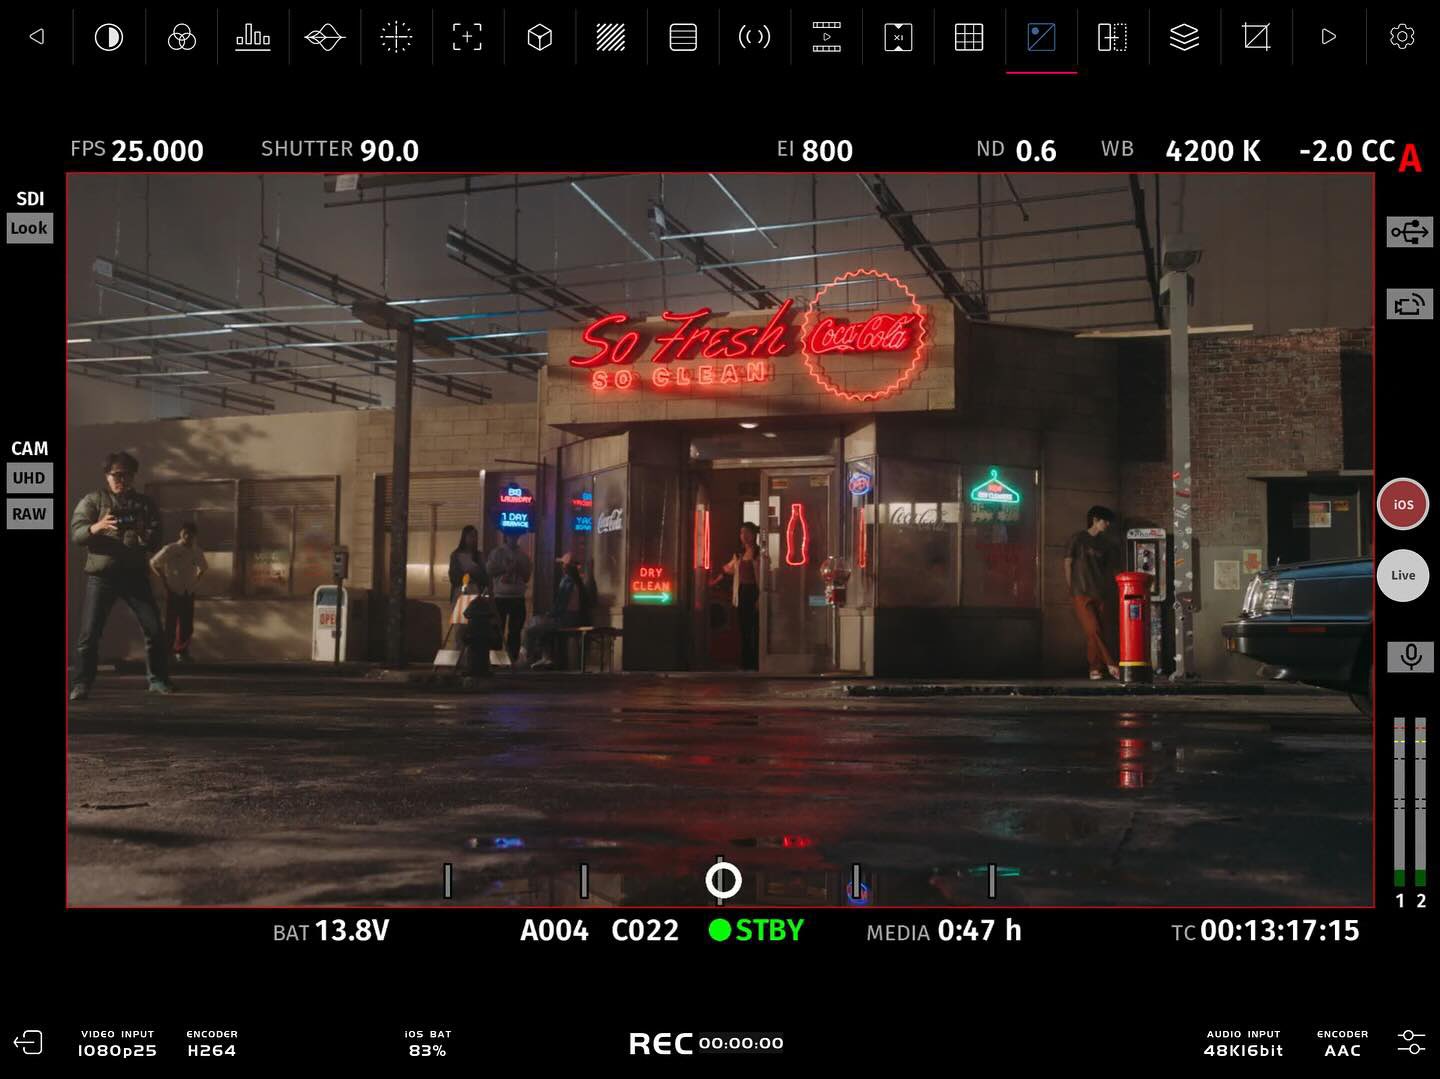This screenshot has height=1079, width=1440.
Task: Open the layers stack icon
Action: (1184, 38)
